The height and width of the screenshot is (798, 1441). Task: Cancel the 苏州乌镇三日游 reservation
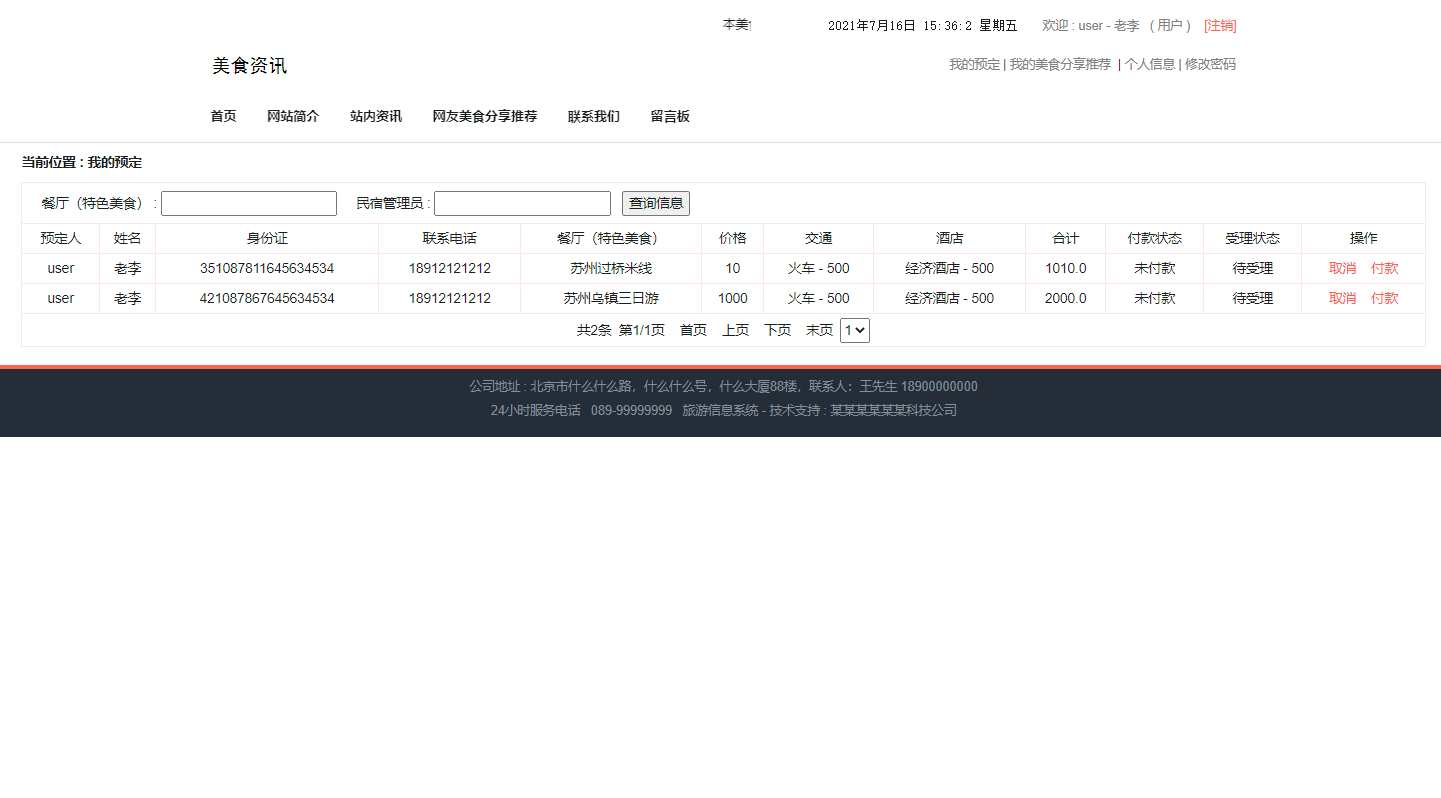click(x=1342, y=298)
